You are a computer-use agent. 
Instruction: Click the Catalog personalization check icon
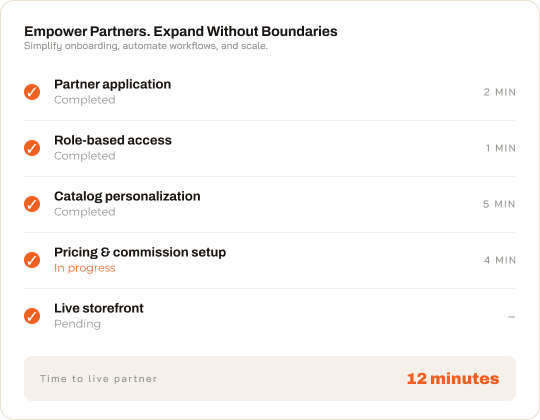tap(32, 204)
